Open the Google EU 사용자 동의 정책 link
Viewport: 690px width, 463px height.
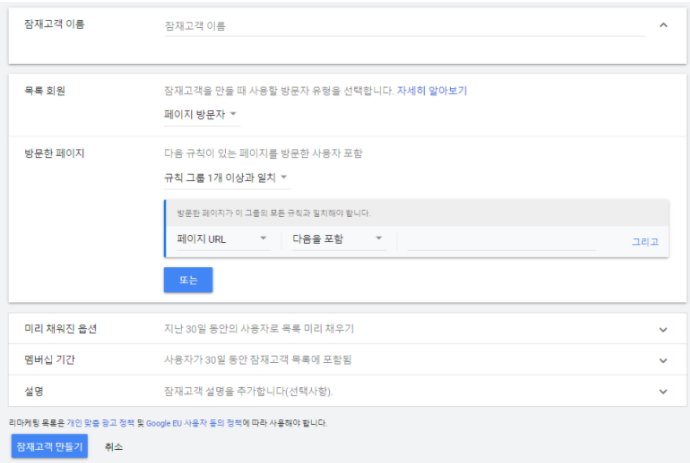(194, 423)
